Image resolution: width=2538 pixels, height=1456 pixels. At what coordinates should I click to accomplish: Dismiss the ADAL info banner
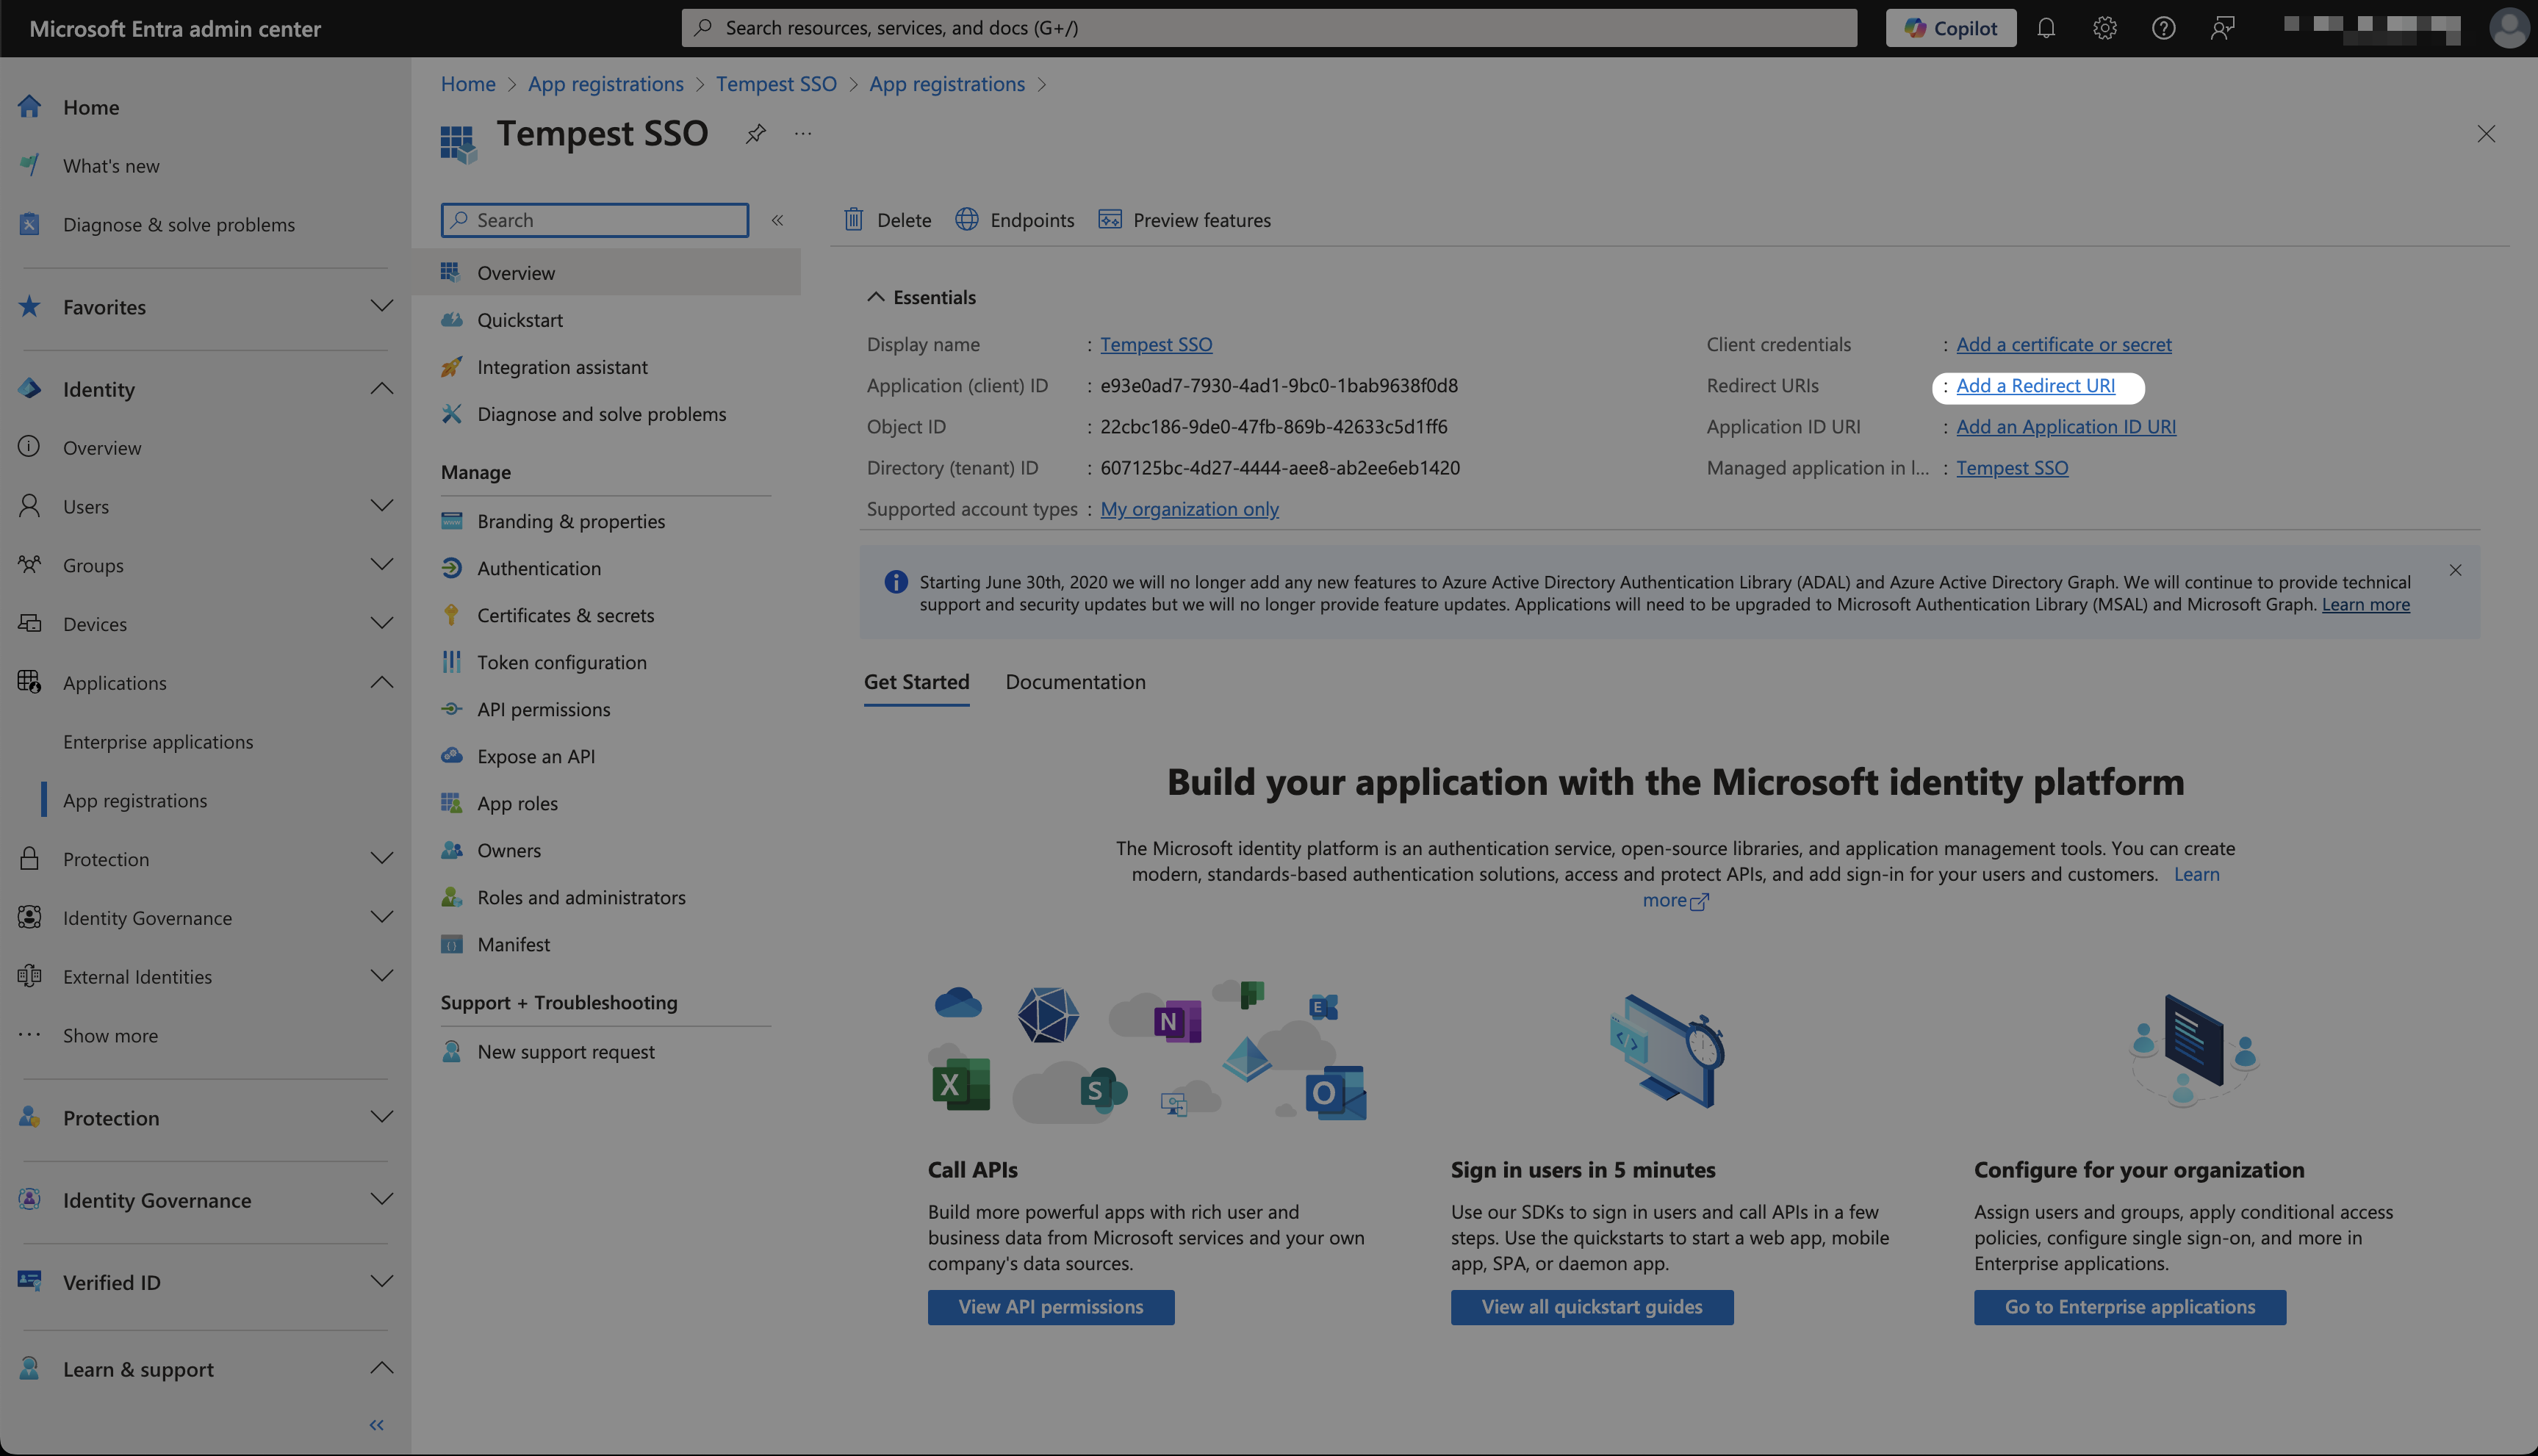tap(2455, 570)
